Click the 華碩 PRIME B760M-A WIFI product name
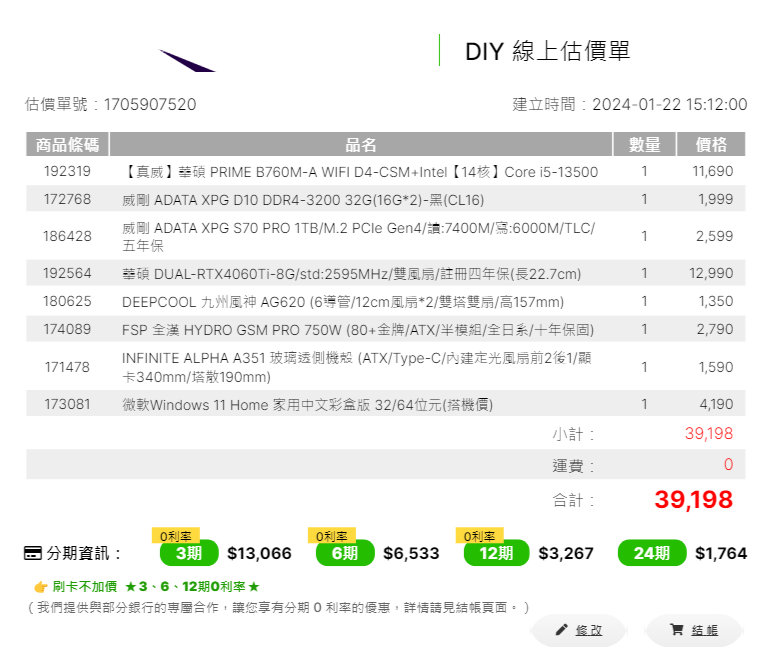This screenshot has width=772, height=671. pos(360,172)
